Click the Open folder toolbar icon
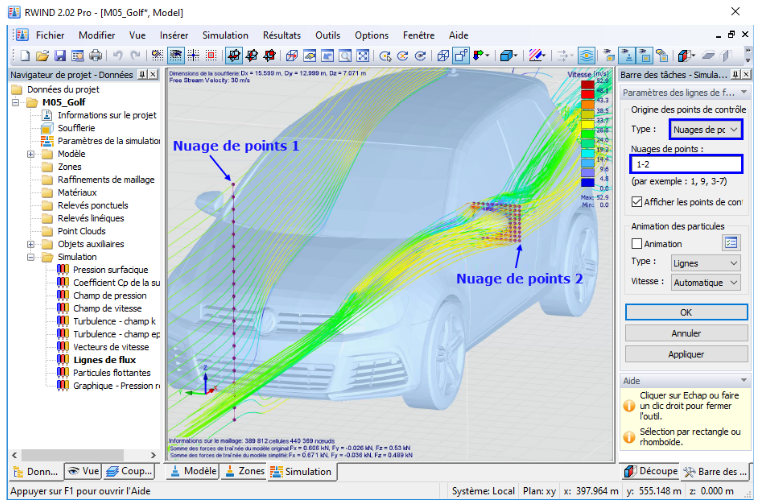This screenshot has height=500, width=760. 42,56
